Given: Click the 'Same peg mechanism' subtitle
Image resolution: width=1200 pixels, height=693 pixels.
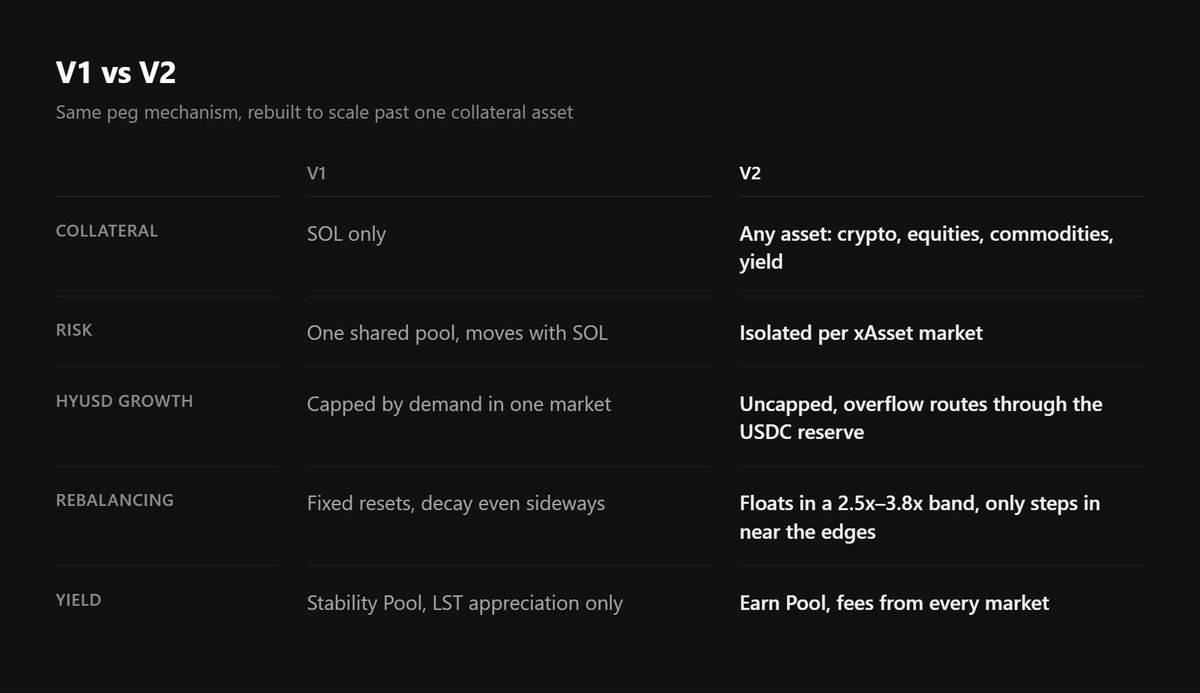Looking at the screenshot, I should 315,112.
